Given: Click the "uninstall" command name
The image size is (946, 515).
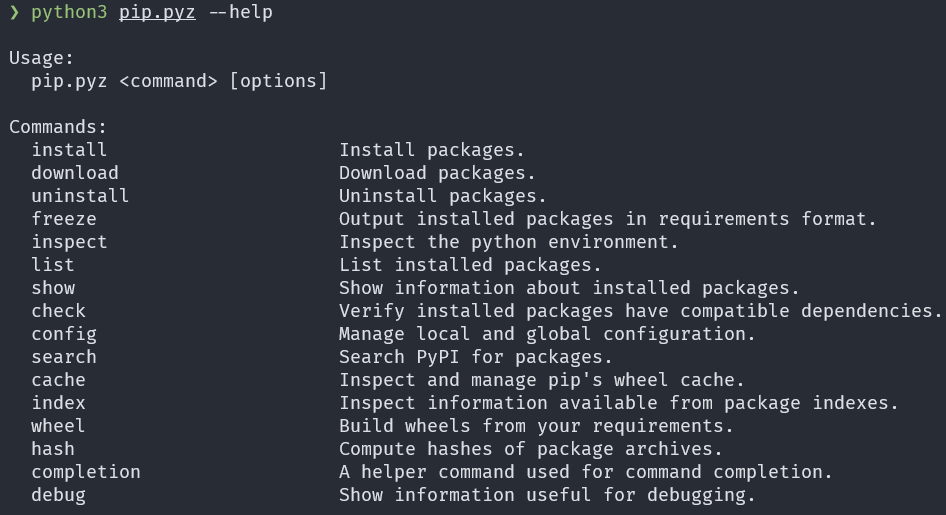Looking at the screenshot, I should (80, 196).
